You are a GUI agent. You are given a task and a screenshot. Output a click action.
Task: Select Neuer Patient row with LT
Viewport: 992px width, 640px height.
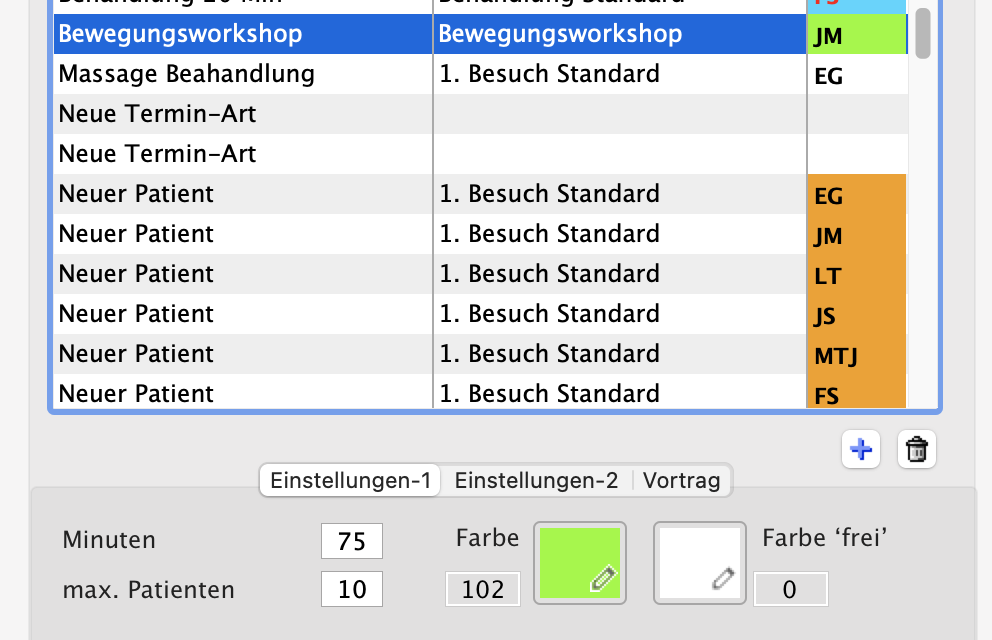click(x=136, y=274)
